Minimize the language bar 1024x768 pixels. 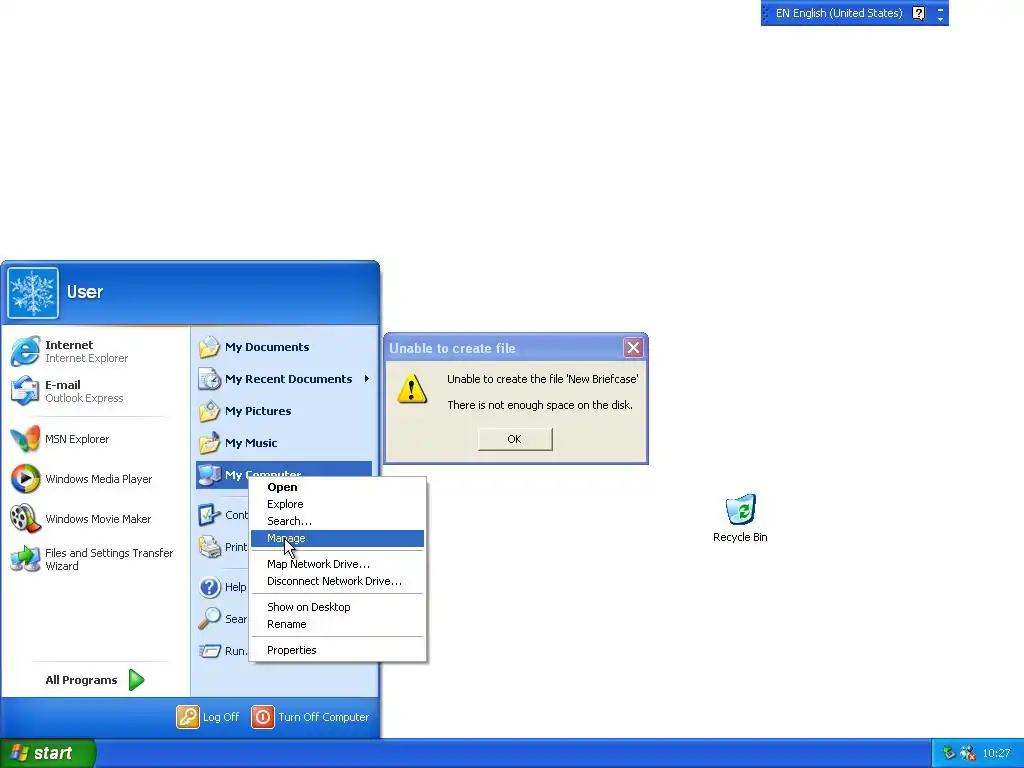(940, 8)
